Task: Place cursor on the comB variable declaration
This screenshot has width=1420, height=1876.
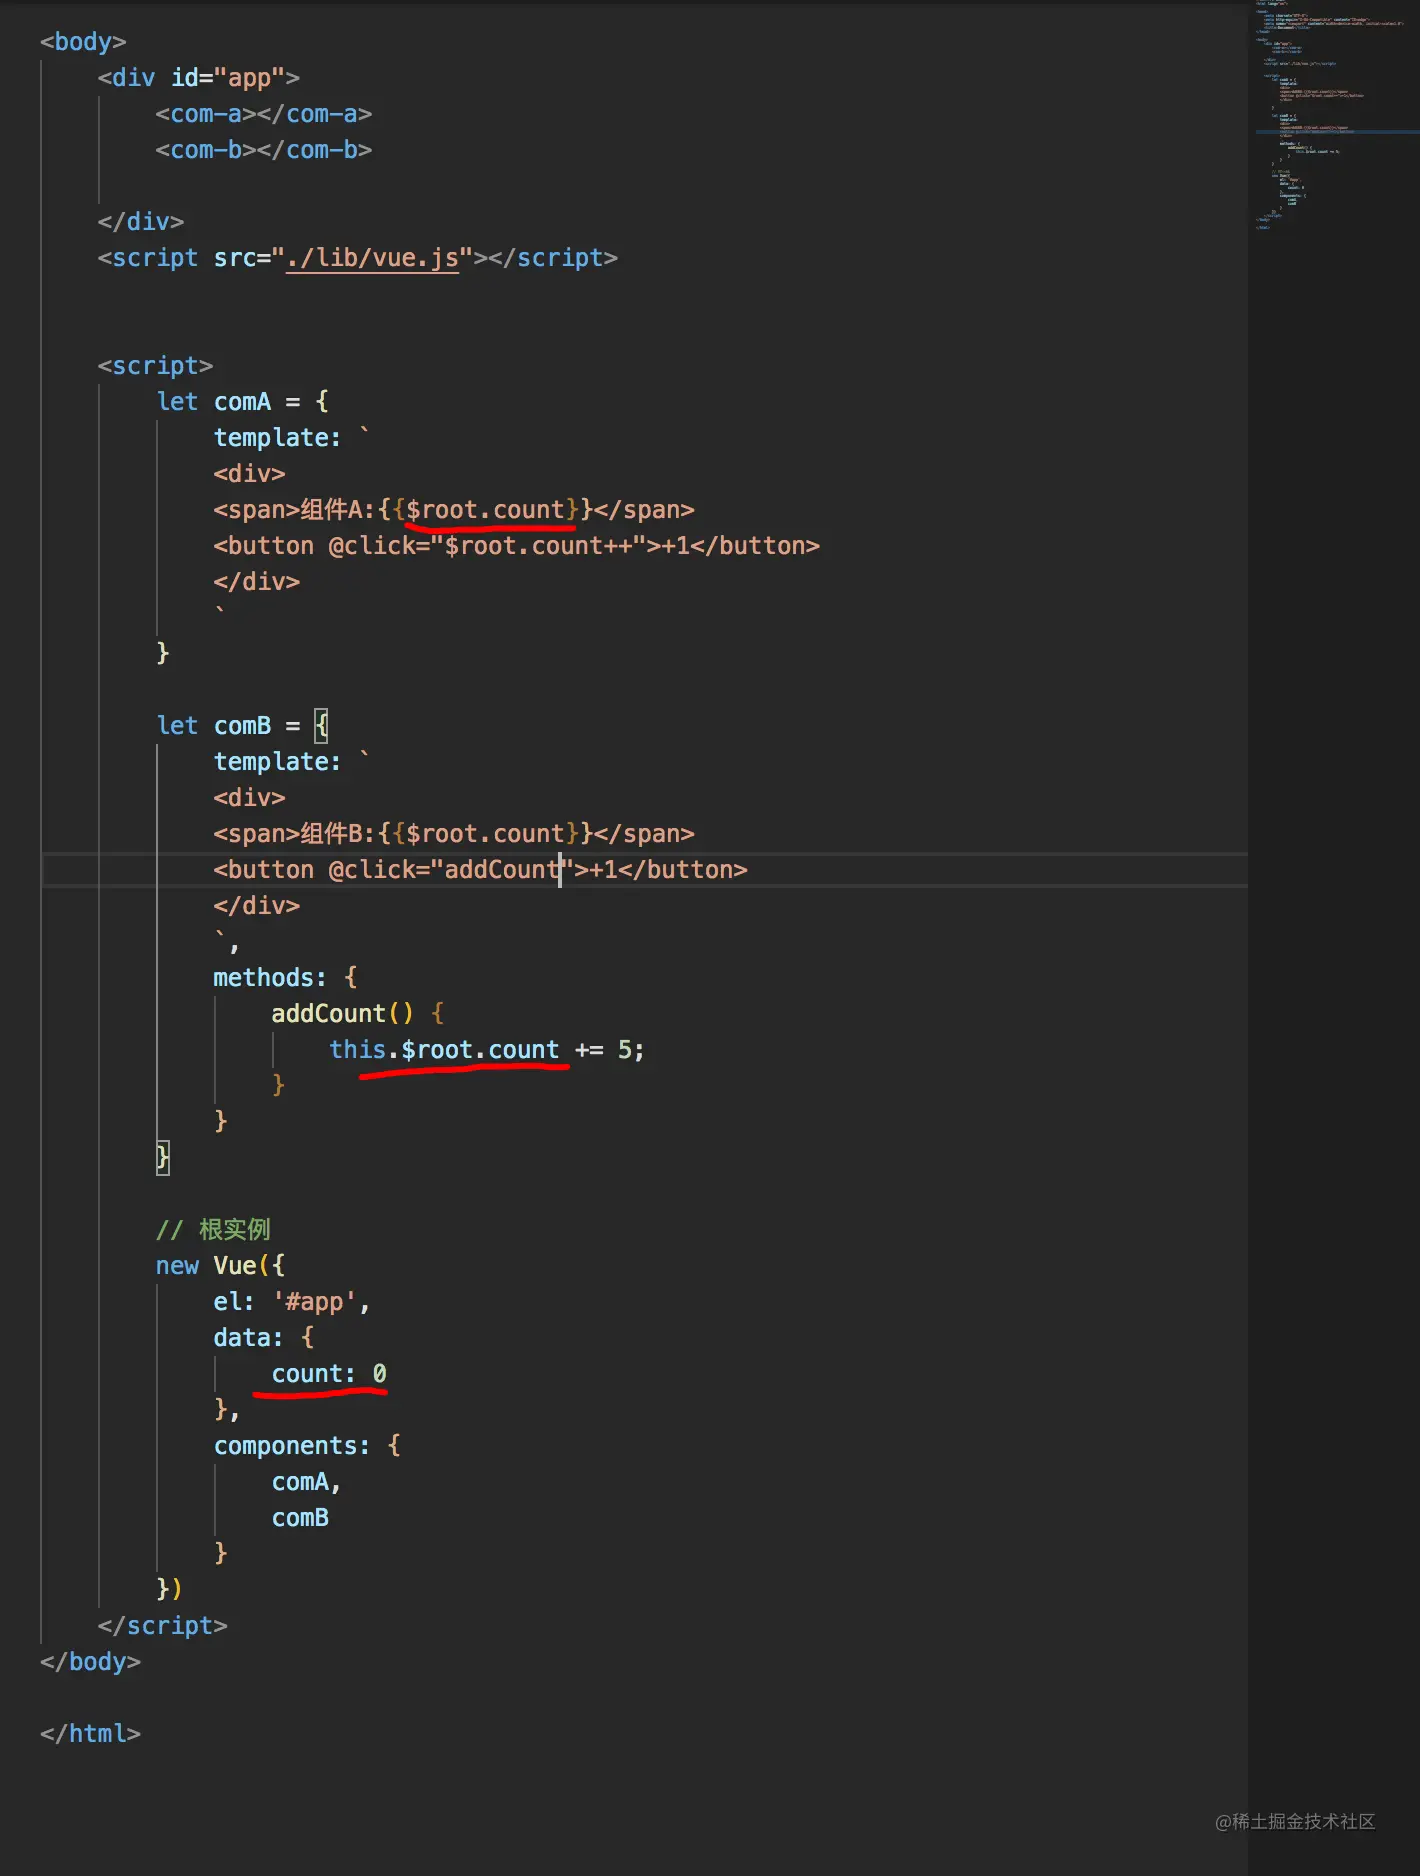Action: tap(242, 726)
